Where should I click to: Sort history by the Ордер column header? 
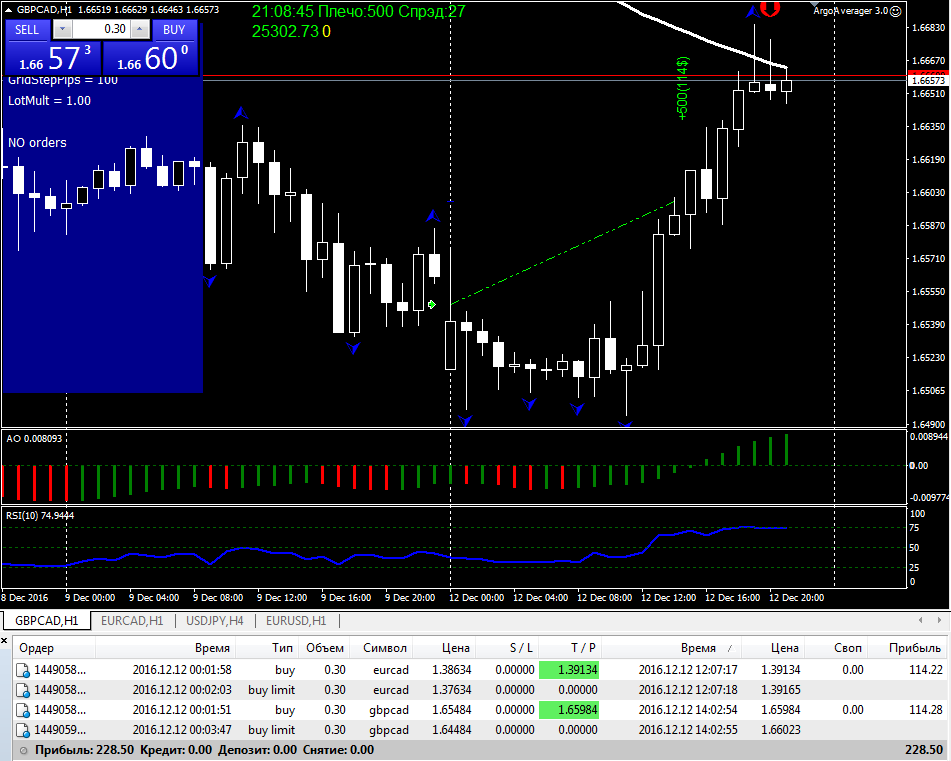click(53, 648)
